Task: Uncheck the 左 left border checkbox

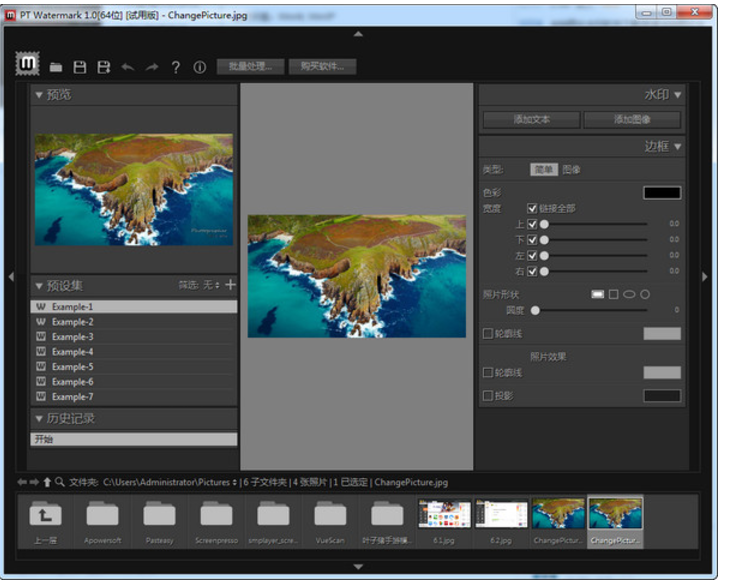Action: [x=532, y=255]
